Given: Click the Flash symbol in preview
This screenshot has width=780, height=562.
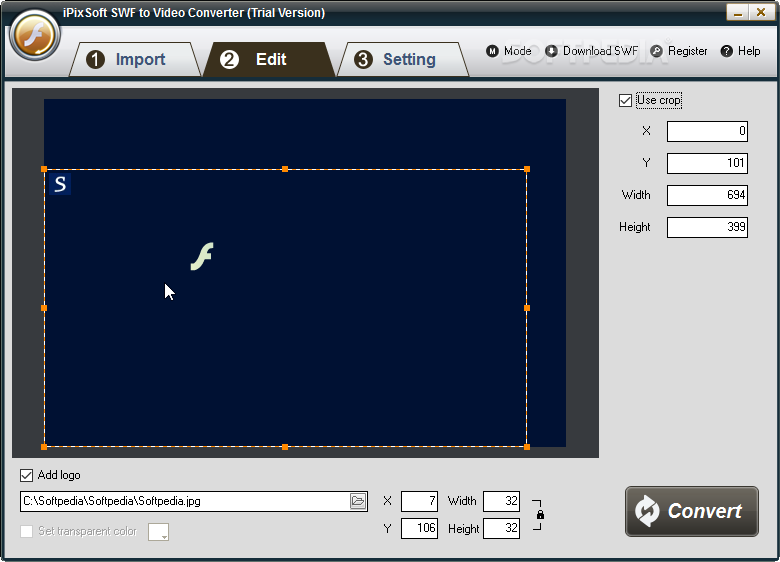Looking at the screenshot, I should click(202, 257).
